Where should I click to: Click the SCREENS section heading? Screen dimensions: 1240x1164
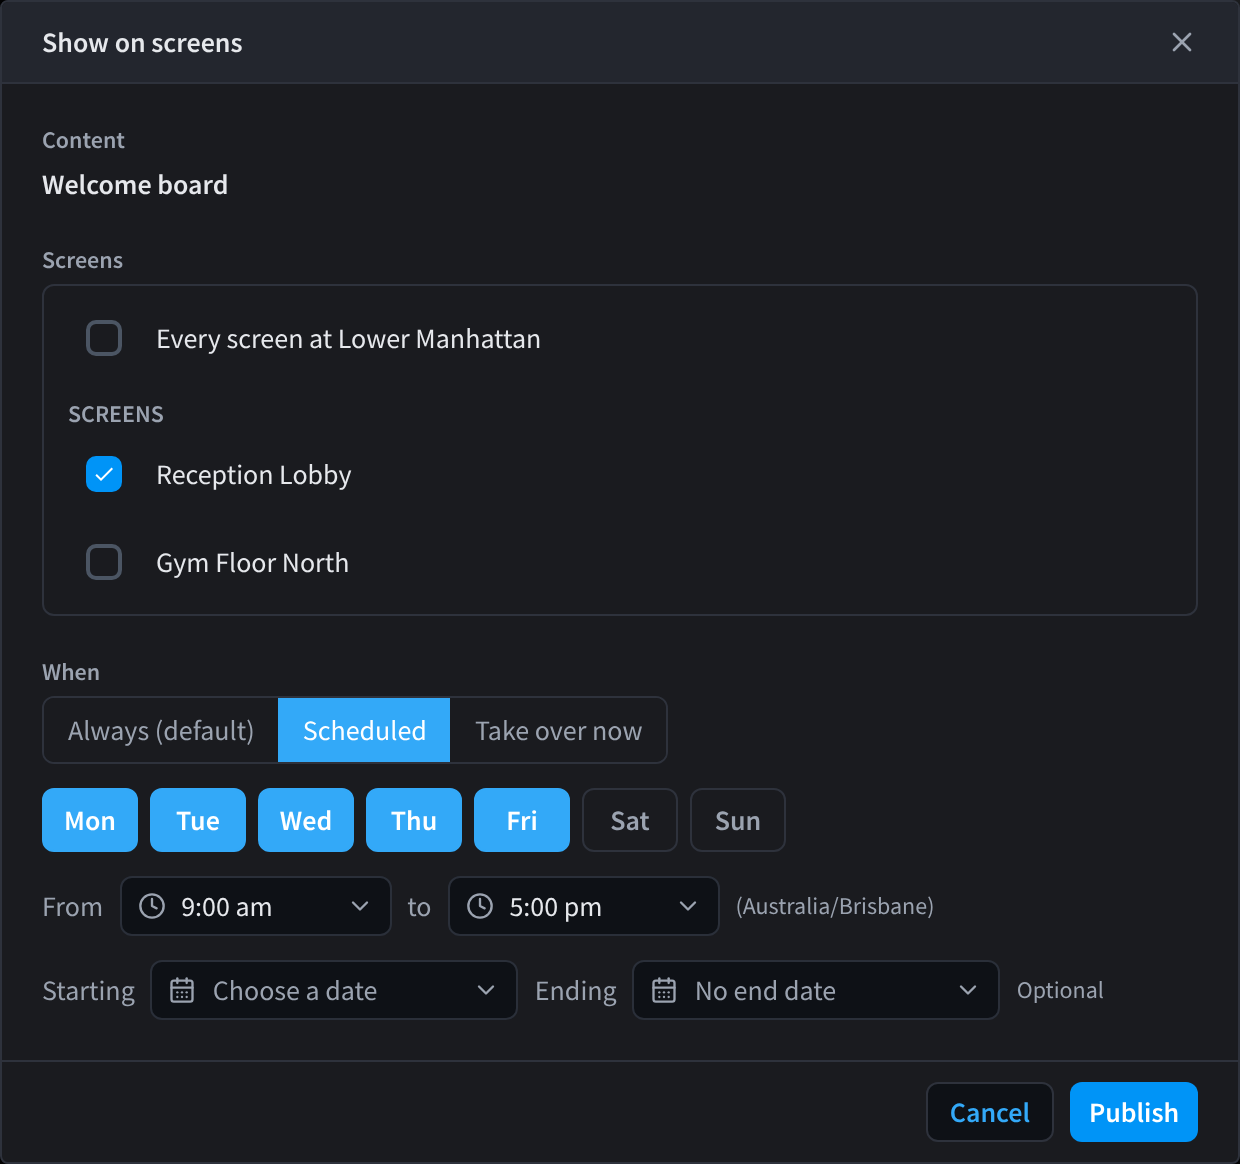tap(116, 414)
